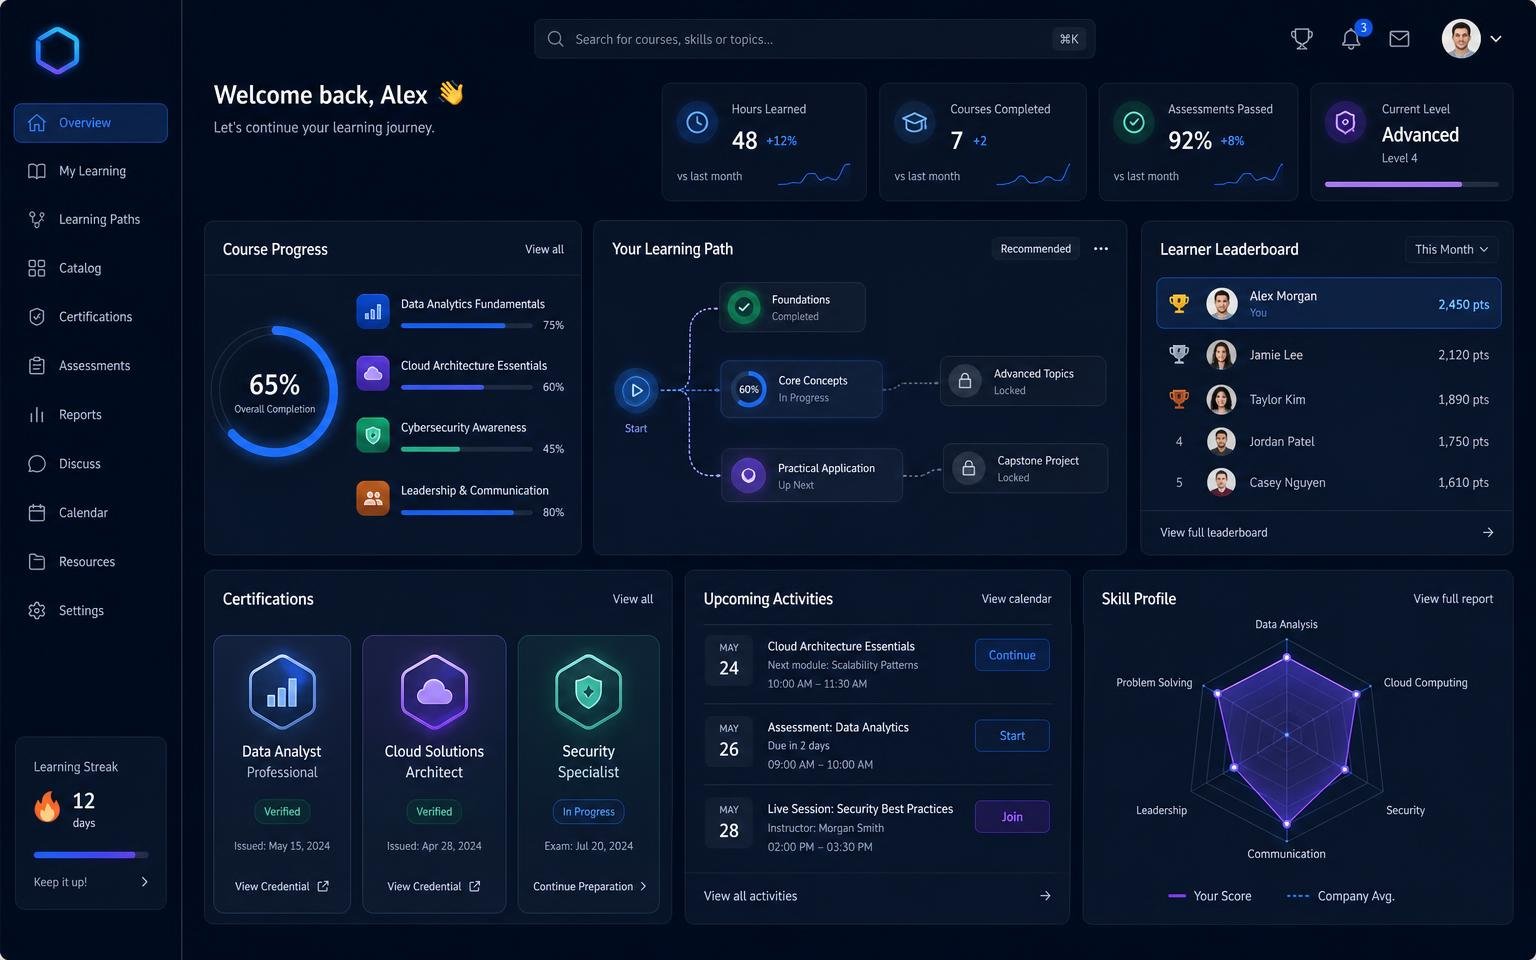Click the View full leaderboard arrow
Screen dimensions: 1536x960
tap(1488, 532)
